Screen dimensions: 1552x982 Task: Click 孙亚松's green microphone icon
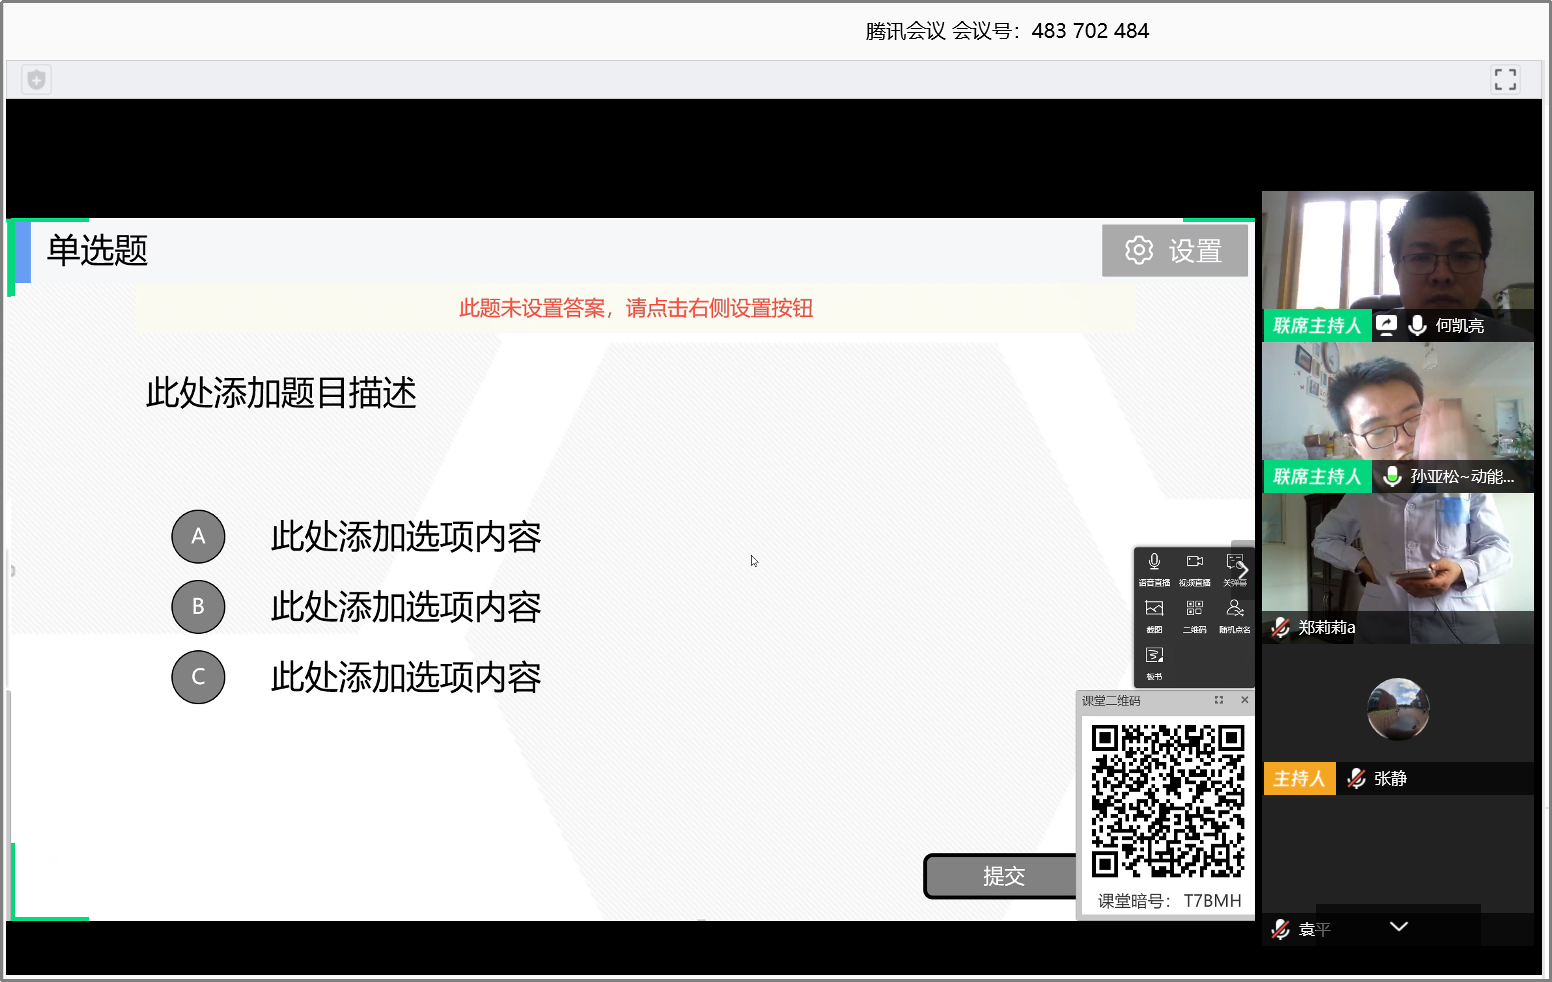[x=1392, y=476]
